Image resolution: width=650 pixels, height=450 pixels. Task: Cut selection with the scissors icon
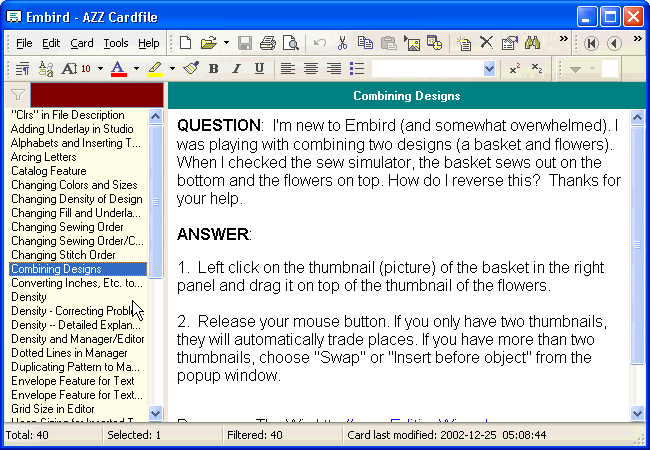[342, 43]
